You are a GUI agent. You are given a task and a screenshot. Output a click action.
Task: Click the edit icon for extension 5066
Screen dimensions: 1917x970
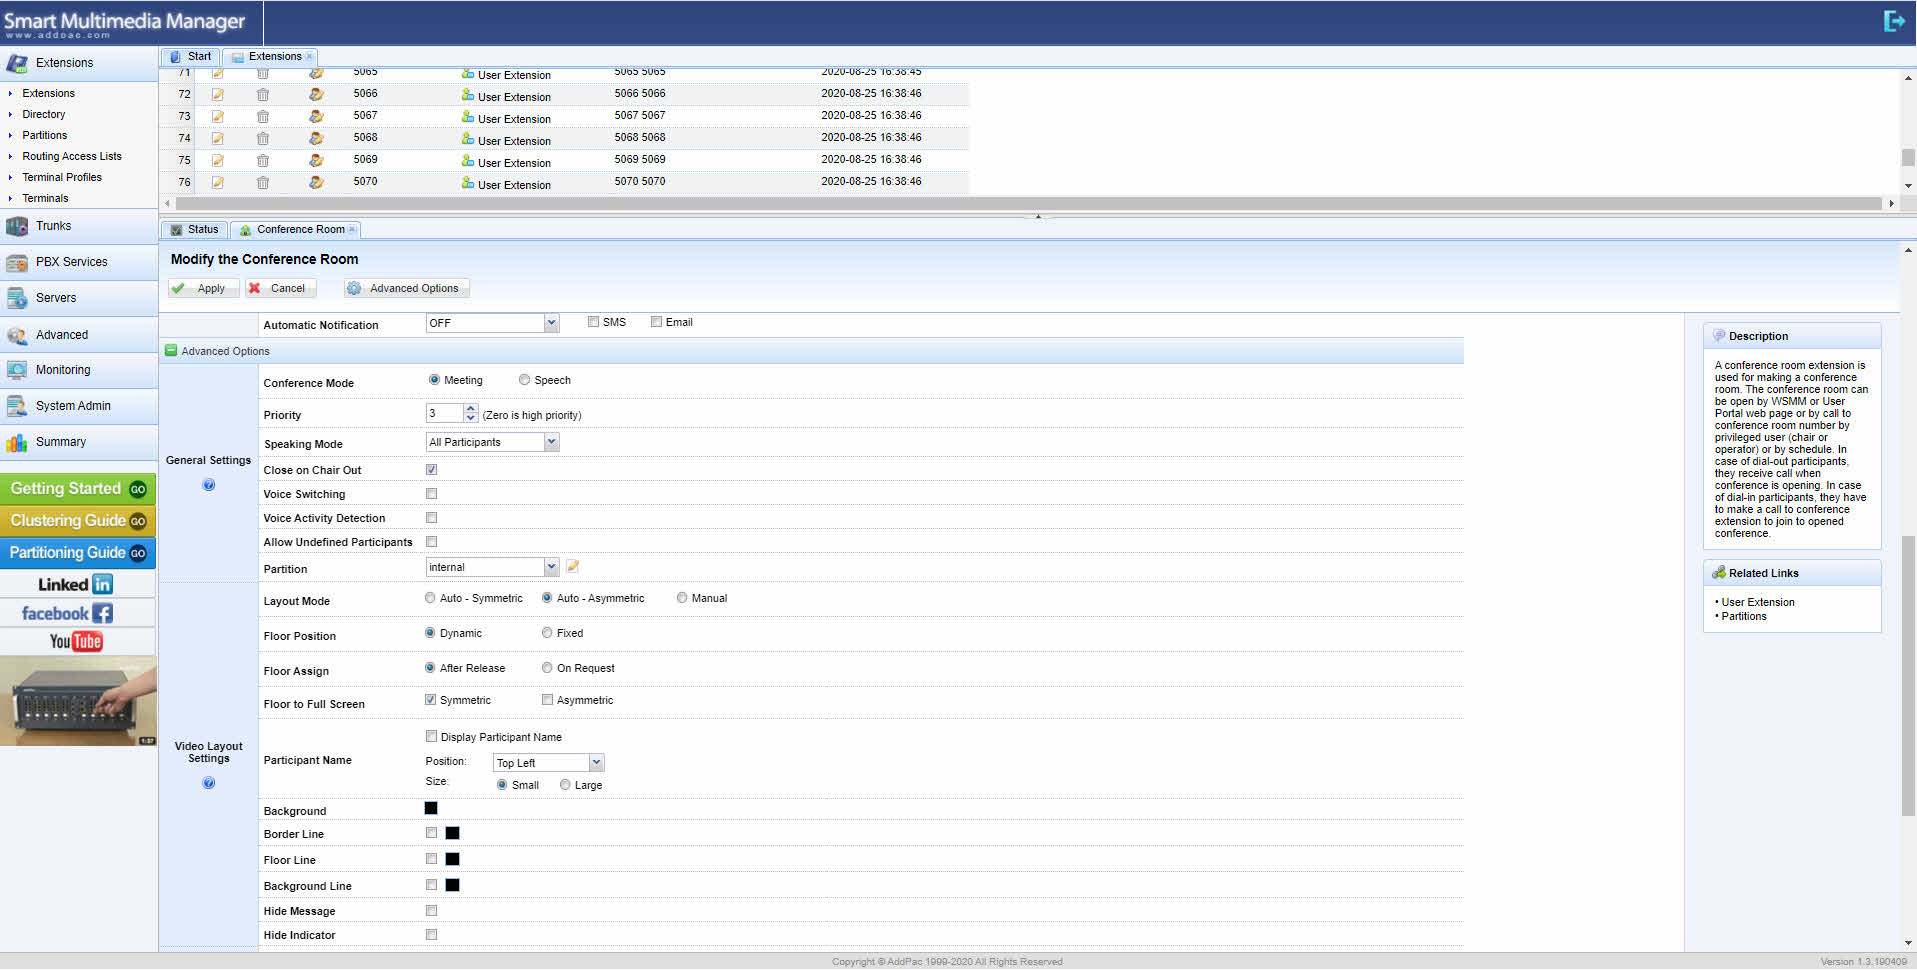point(217,94)
